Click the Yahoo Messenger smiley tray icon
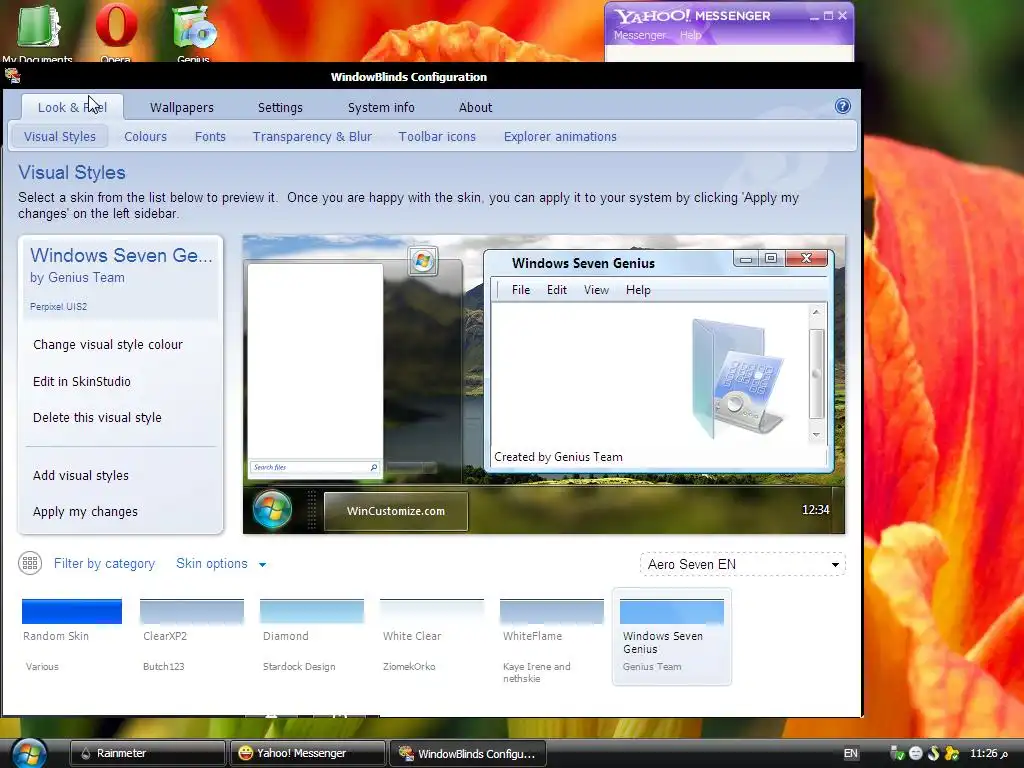Image resolution: width=1024 pixels, height=768 pixels. [x=916, y=754]
